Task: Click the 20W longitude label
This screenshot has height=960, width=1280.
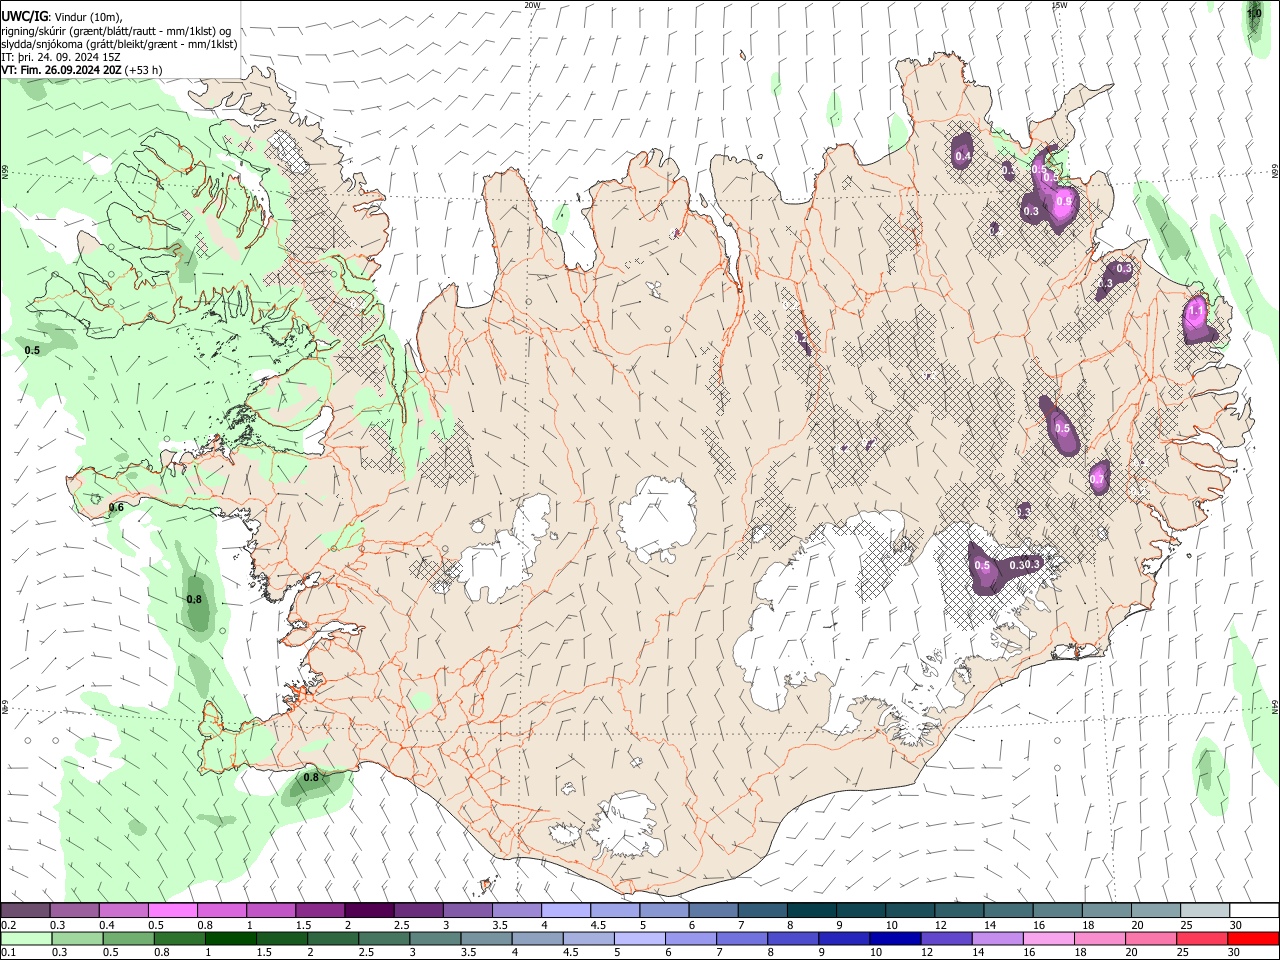Action: (x=532, y=4)
